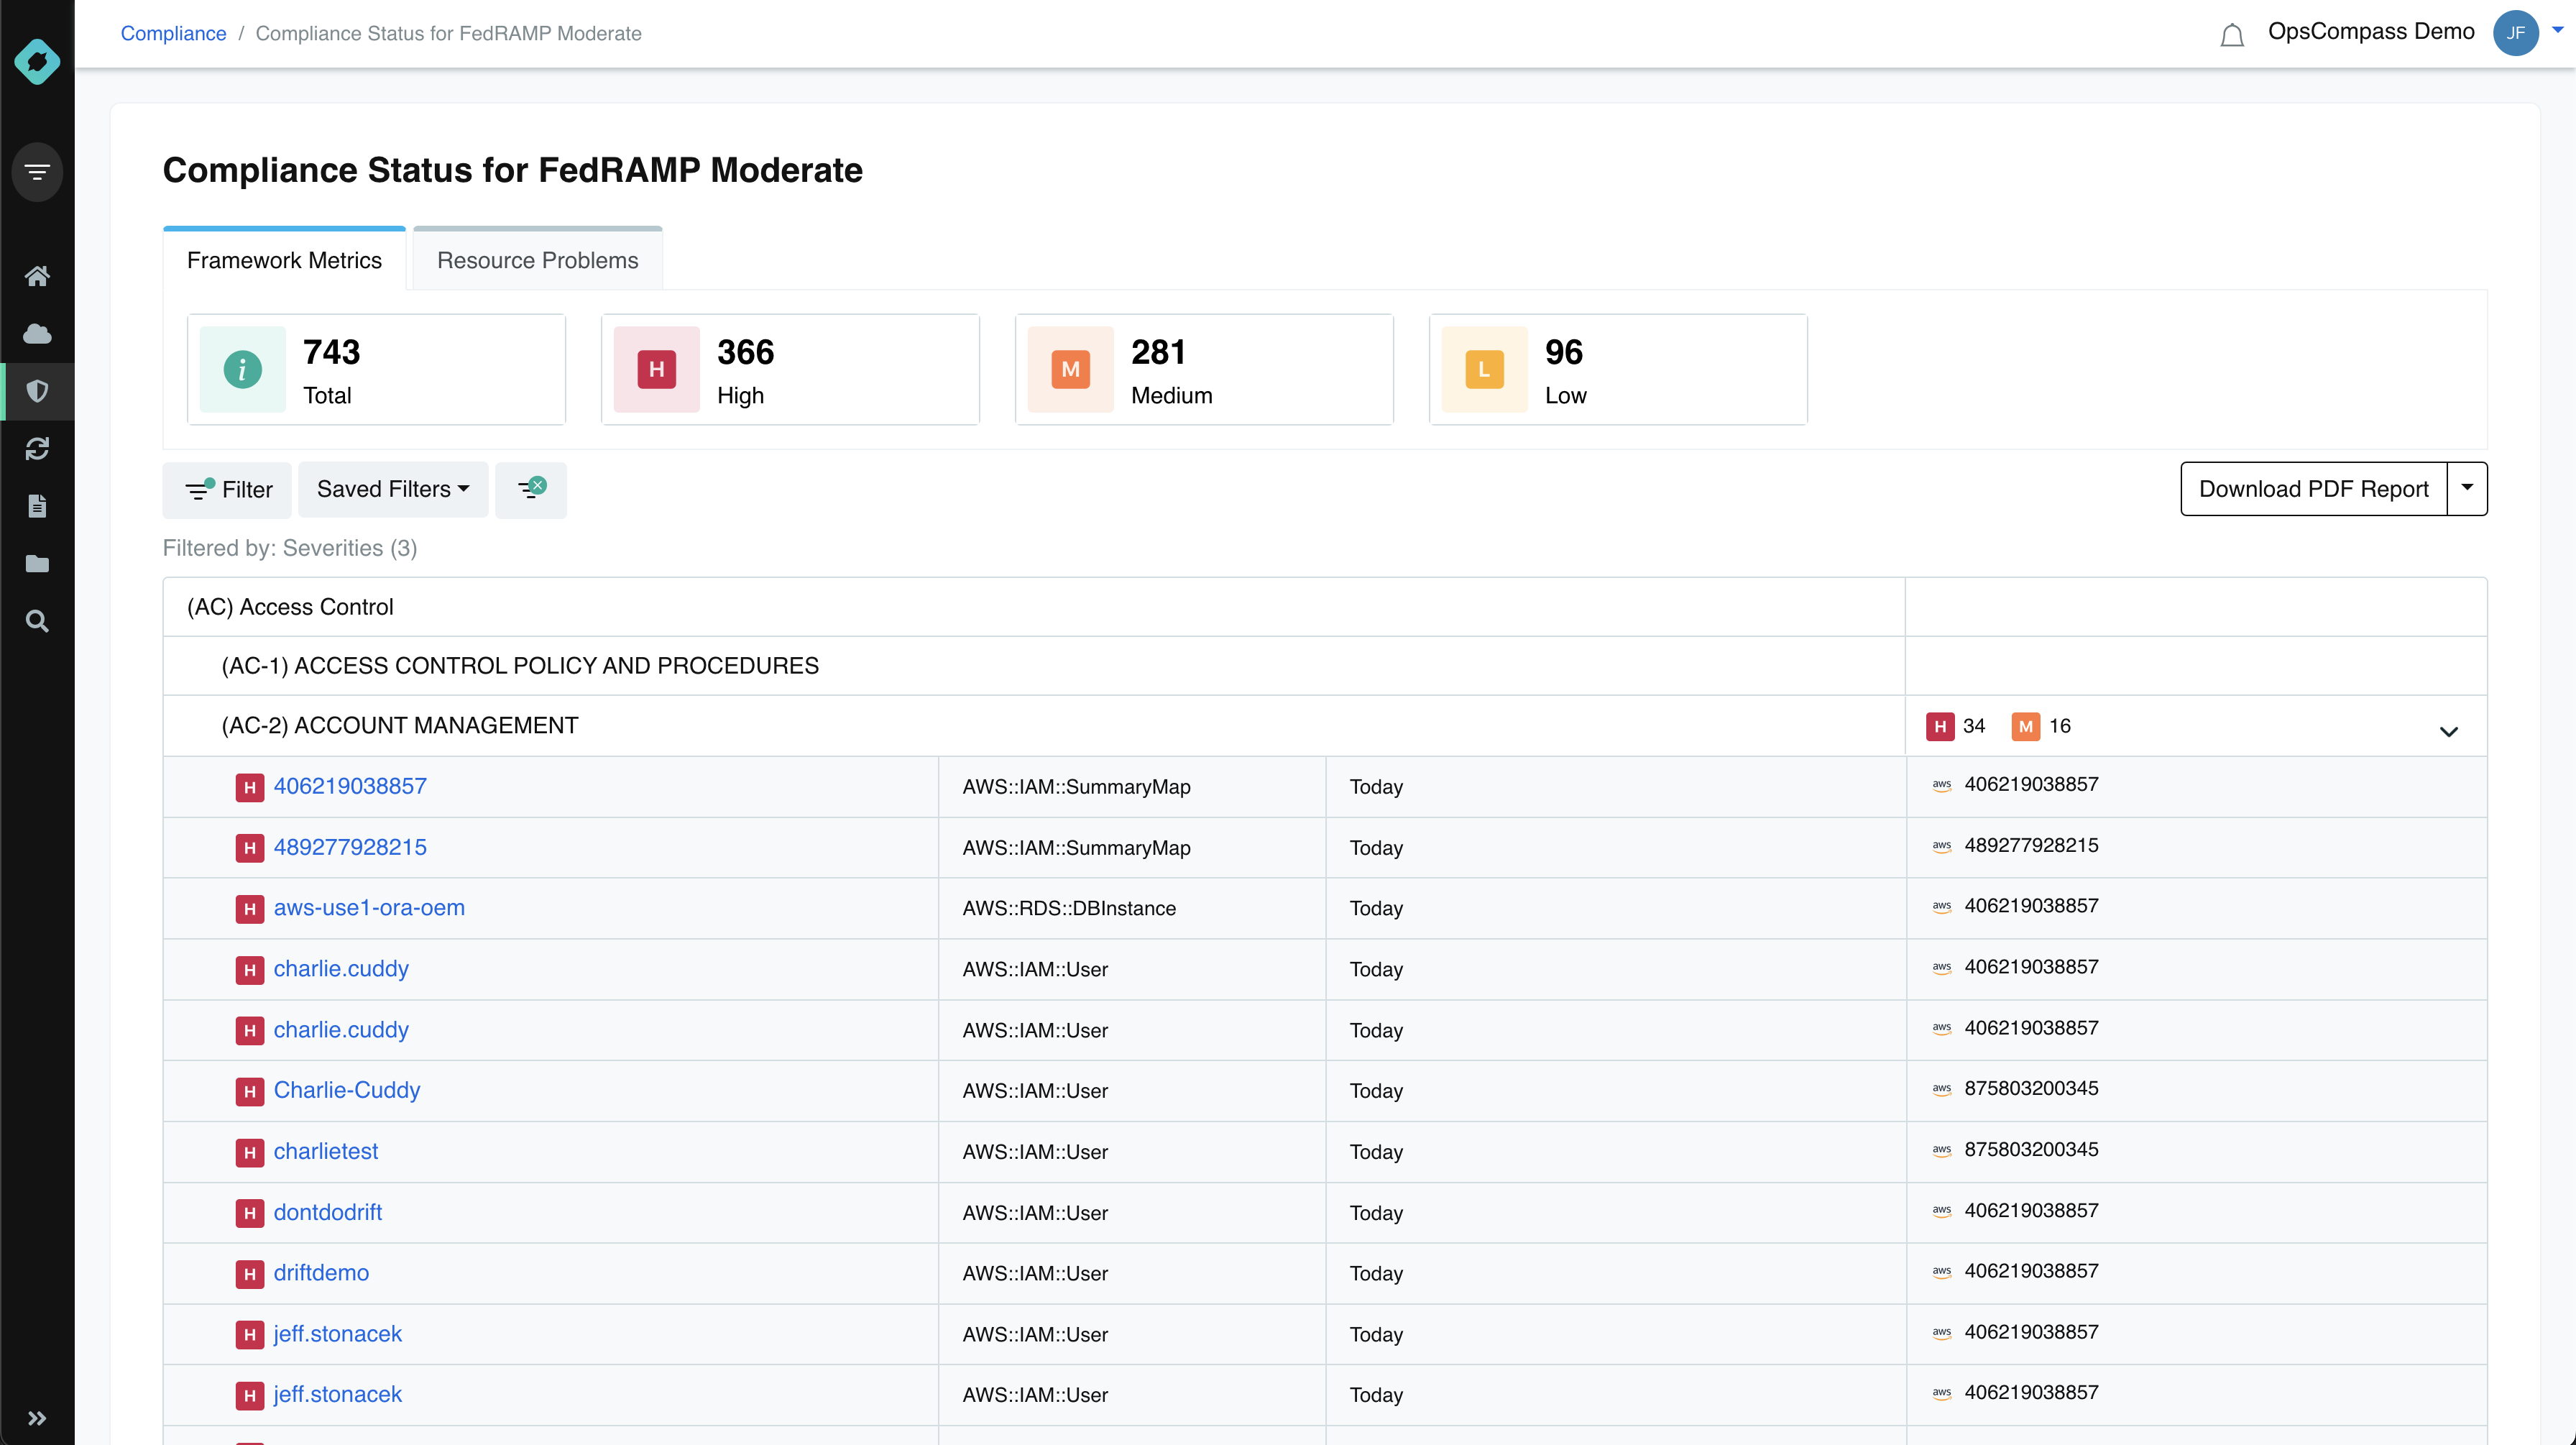
Task: Open the Filter button
Action: 227,489
